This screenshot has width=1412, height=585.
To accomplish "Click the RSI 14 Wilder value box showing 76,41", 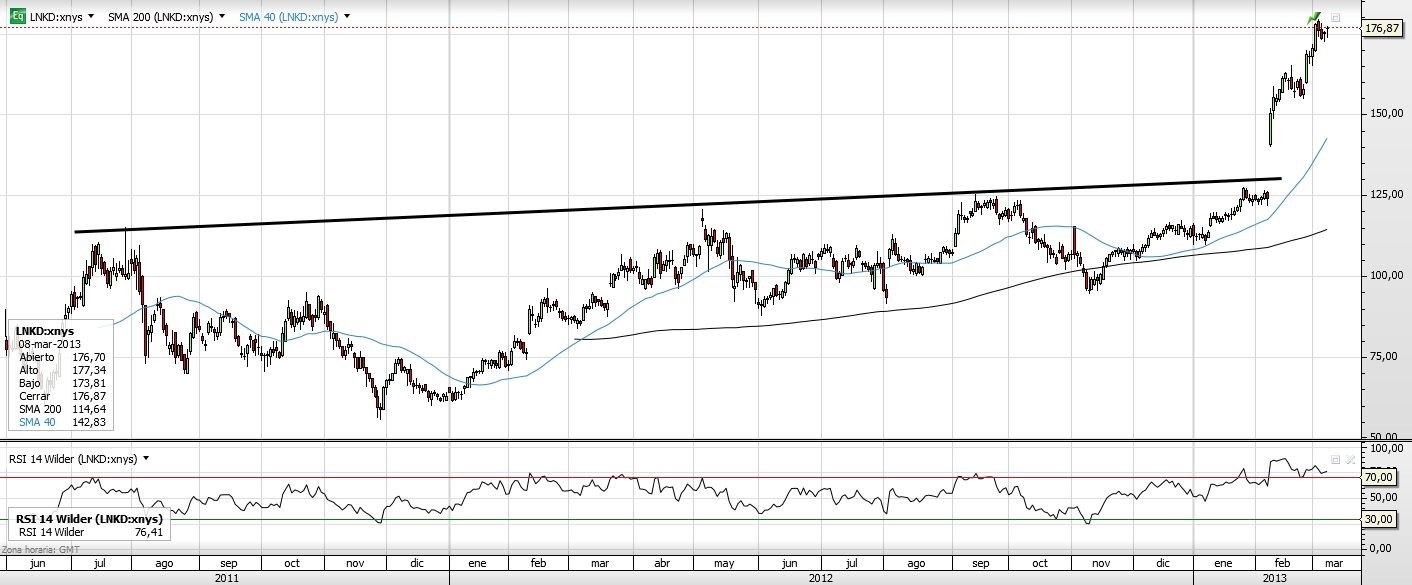I will (90, 526).
